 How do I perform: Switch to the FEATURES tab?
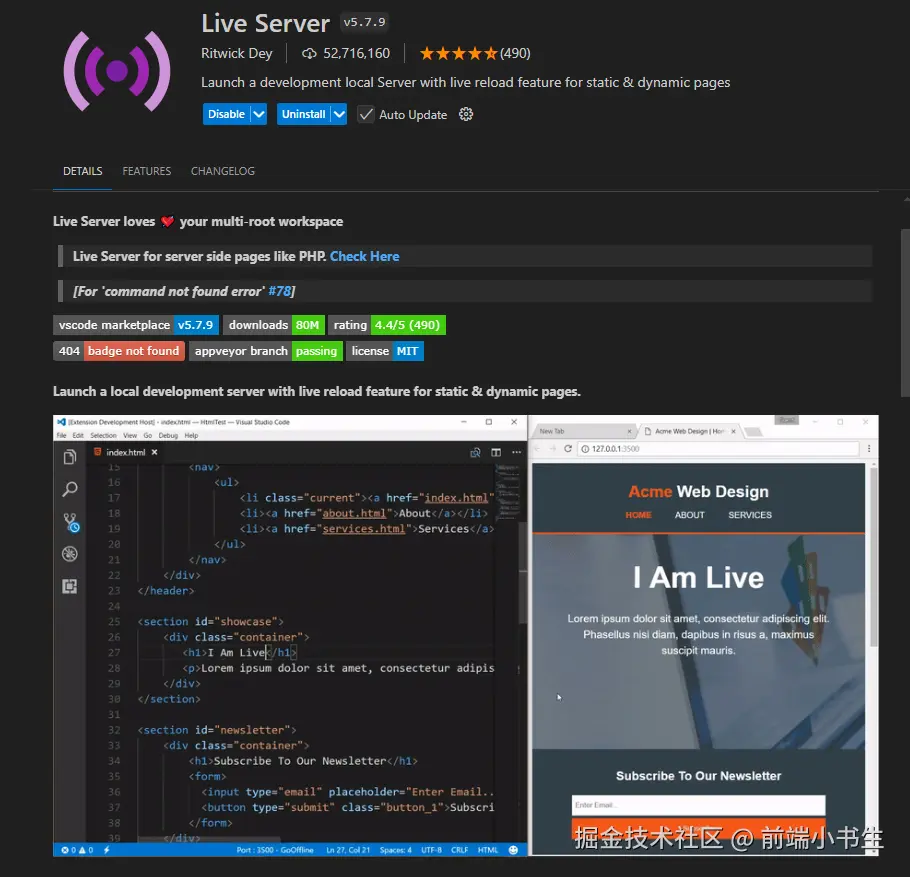point(147,171)
